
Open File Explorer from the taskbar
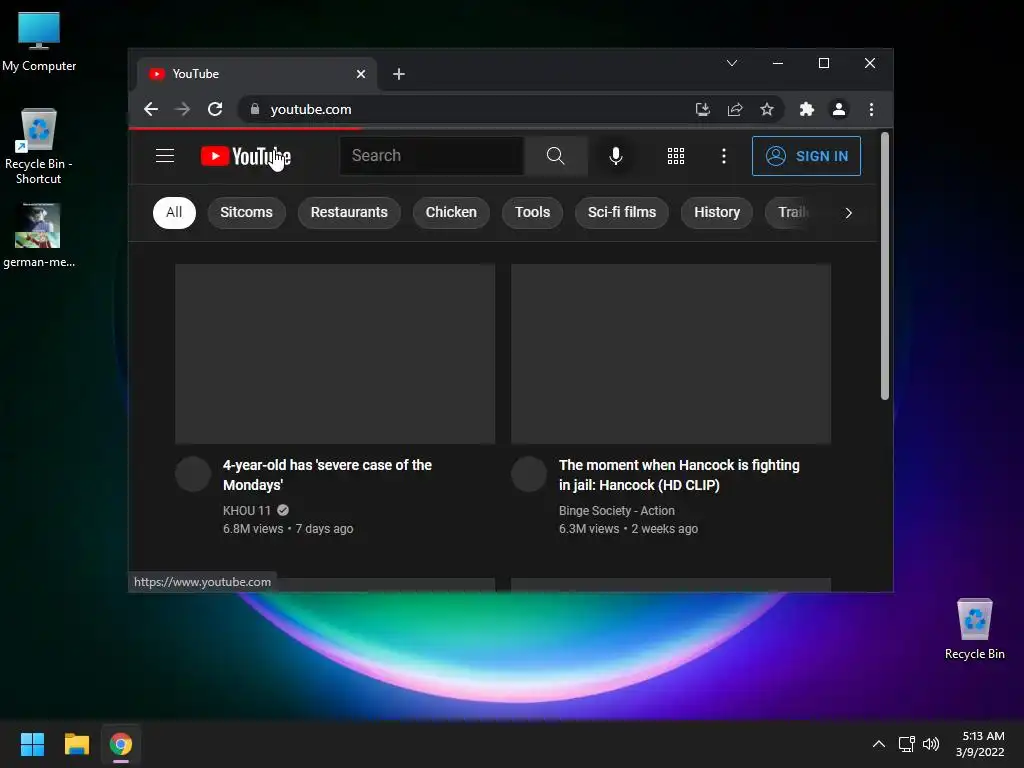76,744
